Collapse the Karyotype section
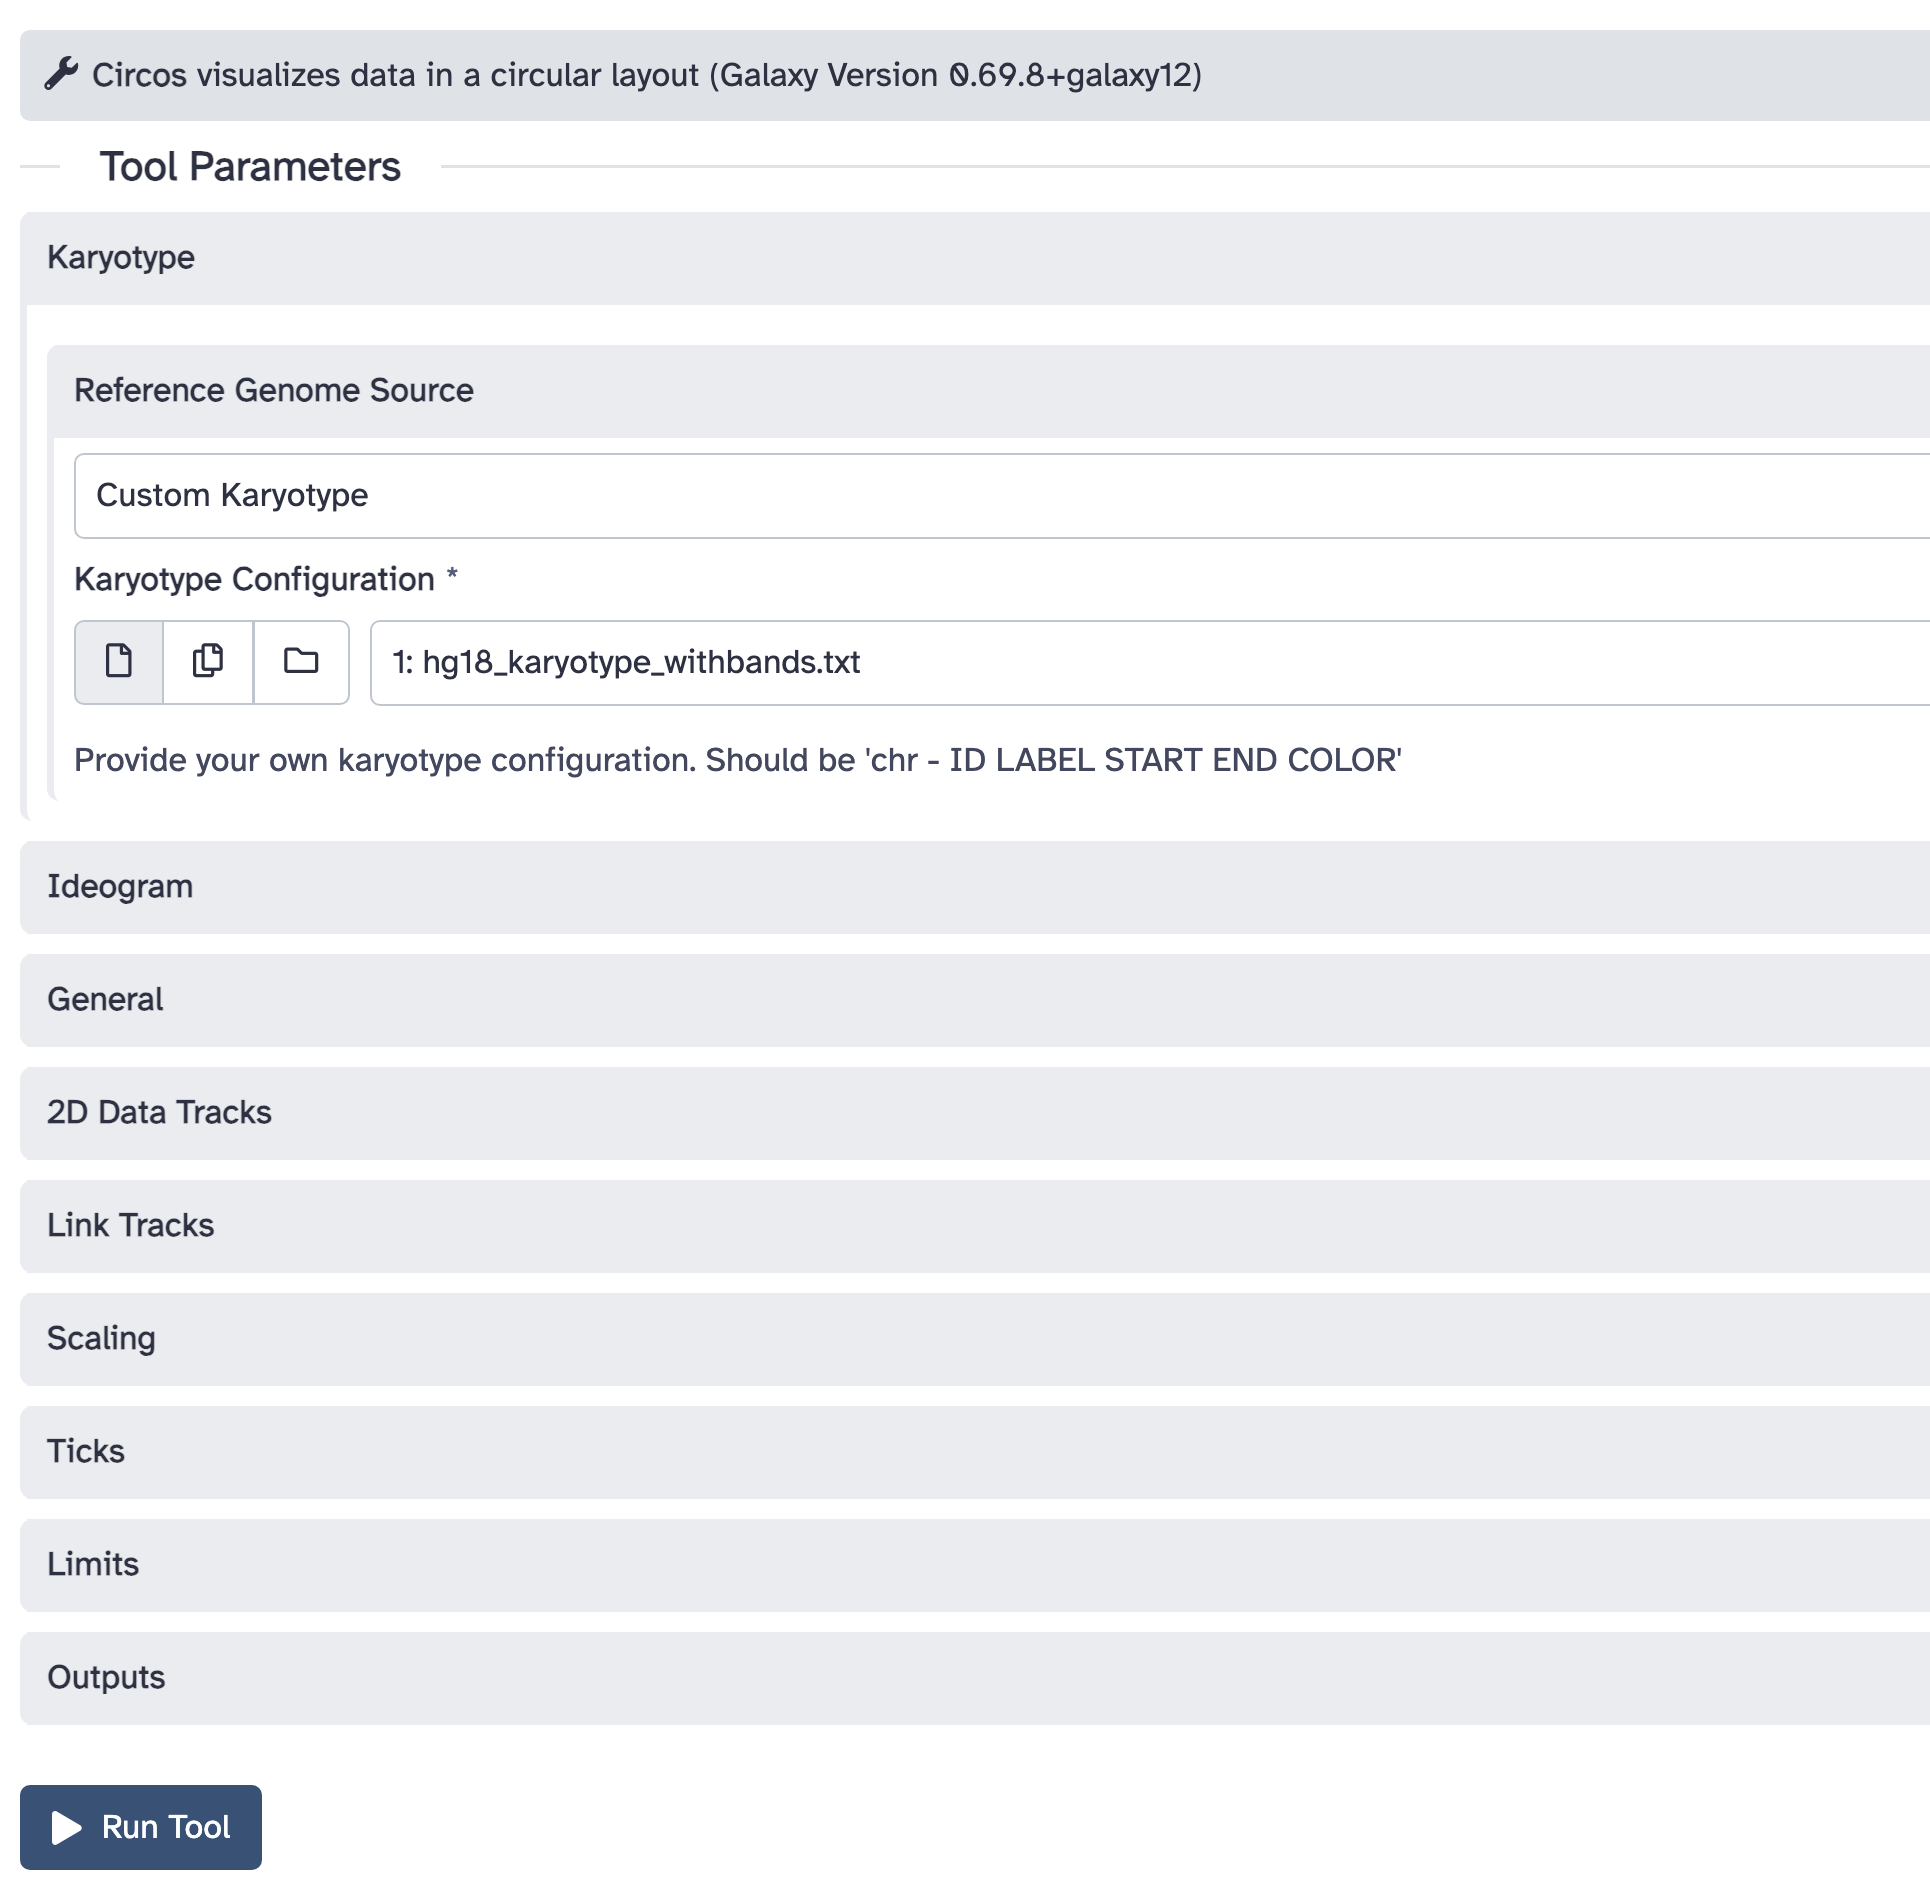This screenshot has width=1930, height=1894. tap(975, 258)
